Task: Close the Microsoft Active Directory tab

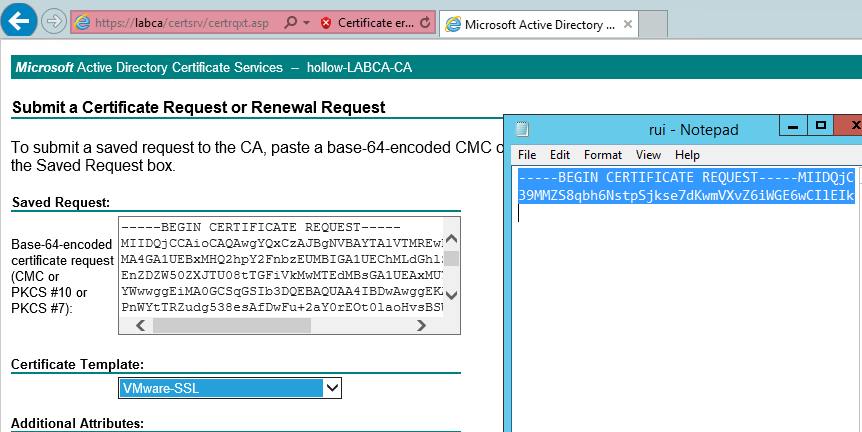Action: click(626, 22)
